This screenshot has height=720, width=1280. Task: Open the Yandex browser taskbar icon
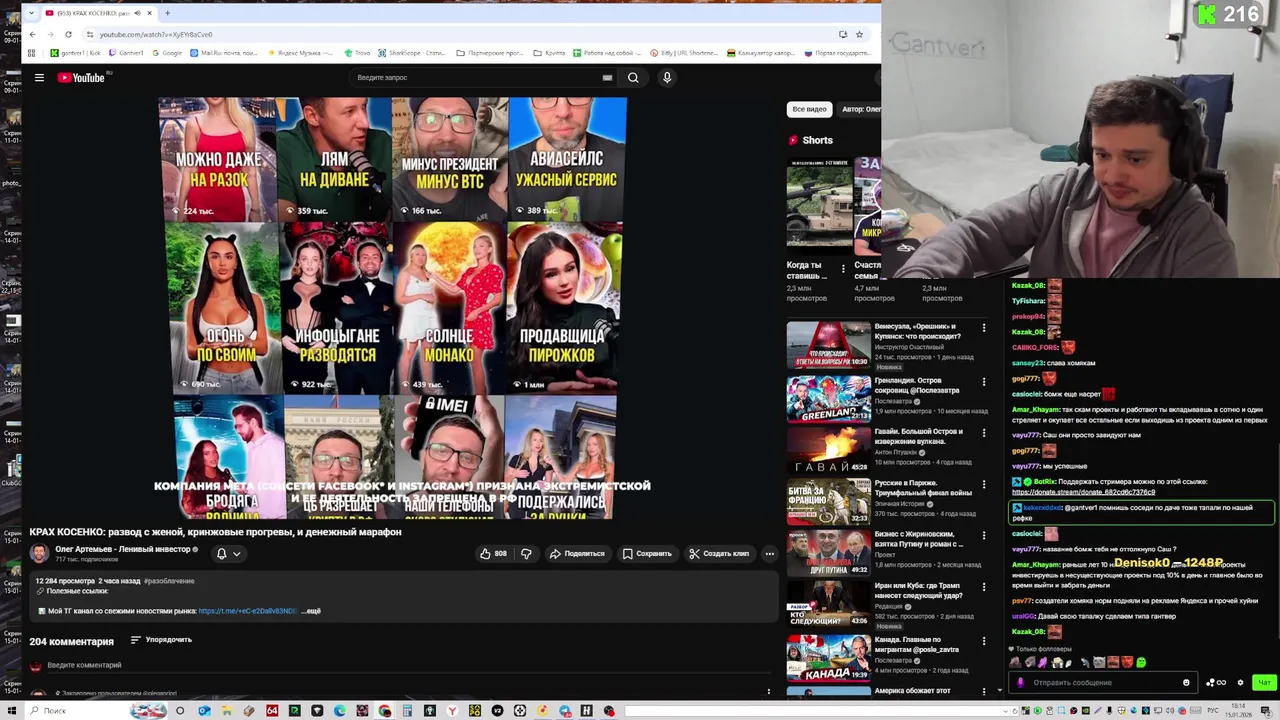click(452, 711)
